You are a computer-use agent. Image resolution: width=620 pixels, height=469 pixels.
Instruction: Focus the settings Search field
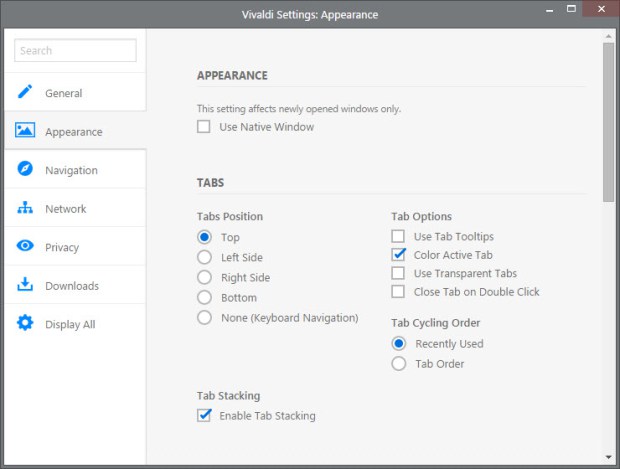tap(75, 50)
